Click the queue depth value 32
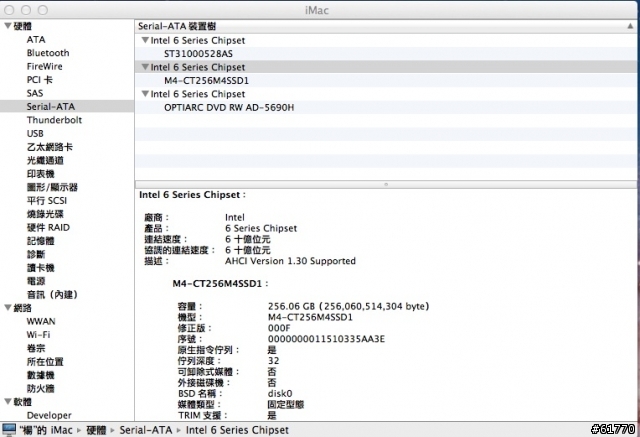The height and width of the screenshot is (437, 640). tap(273, 361)
